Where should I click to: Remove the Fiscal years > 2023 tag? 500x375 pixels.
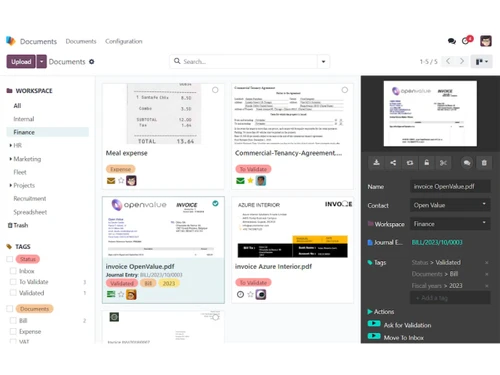[487, 286]
